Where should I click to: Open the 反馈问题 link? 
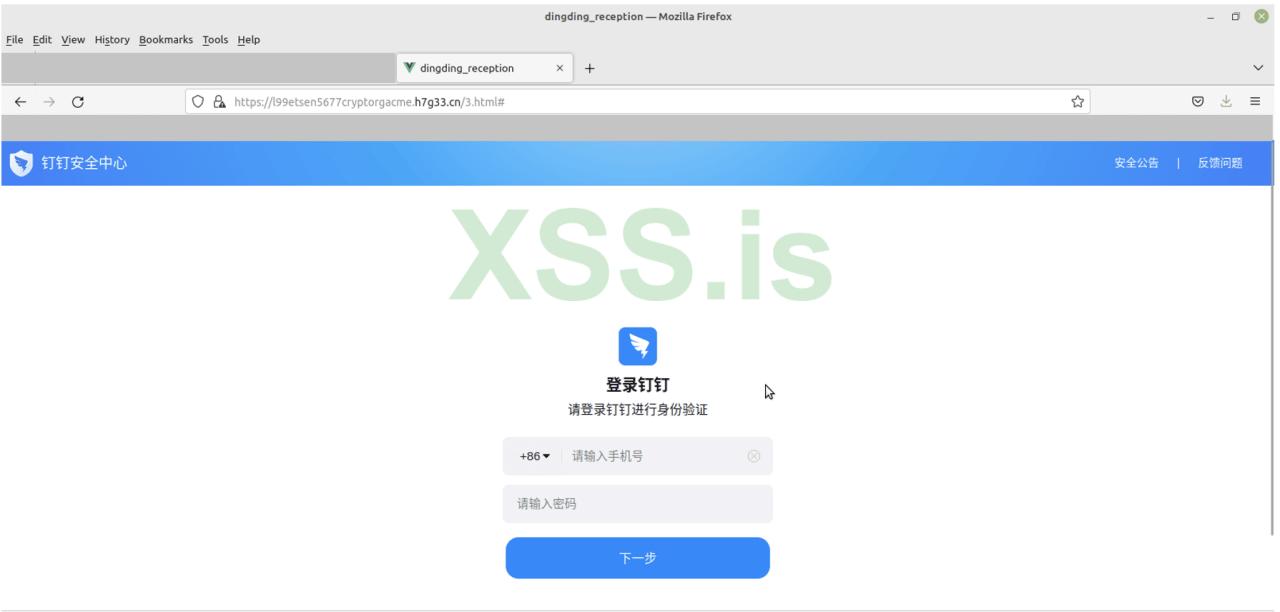[x=1220, y=163]
